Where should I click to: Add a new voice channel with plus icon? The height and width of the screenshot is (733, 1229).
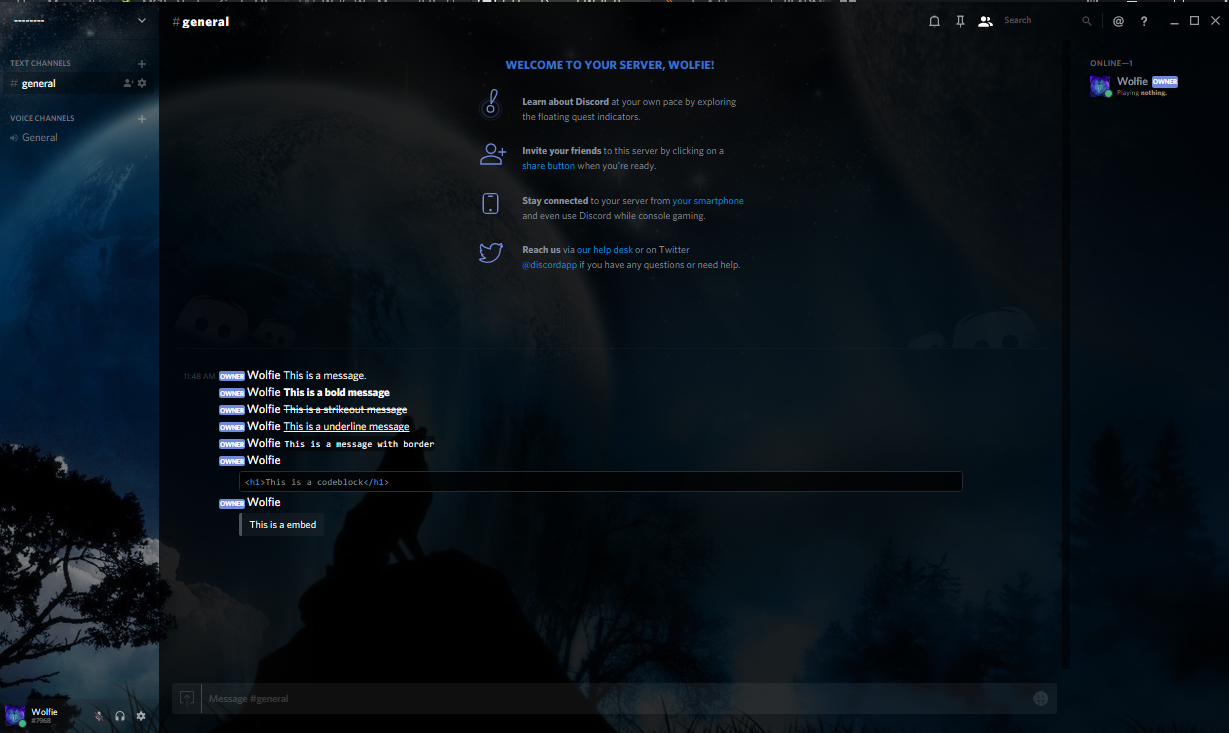[x=142, y=119]
